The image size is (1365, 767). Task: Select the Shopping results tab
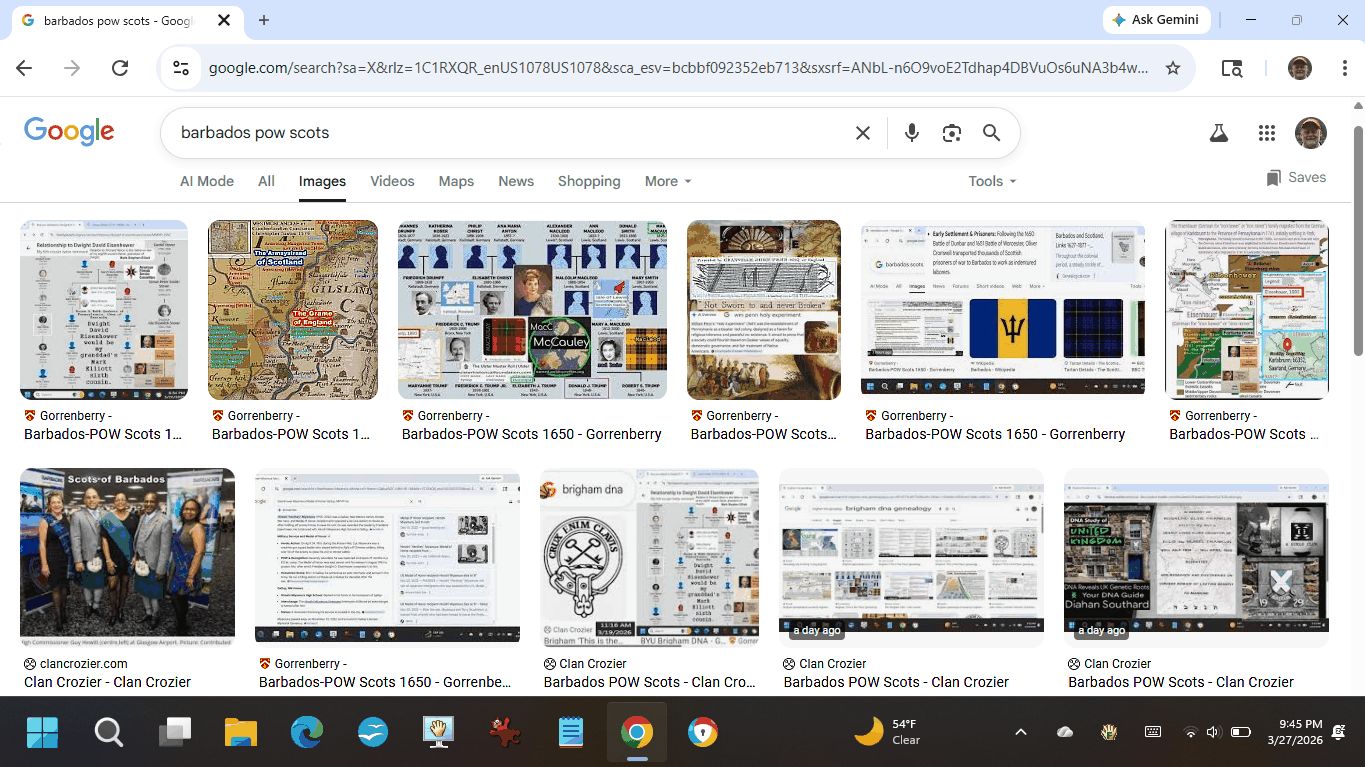click(x=588, y=181)
